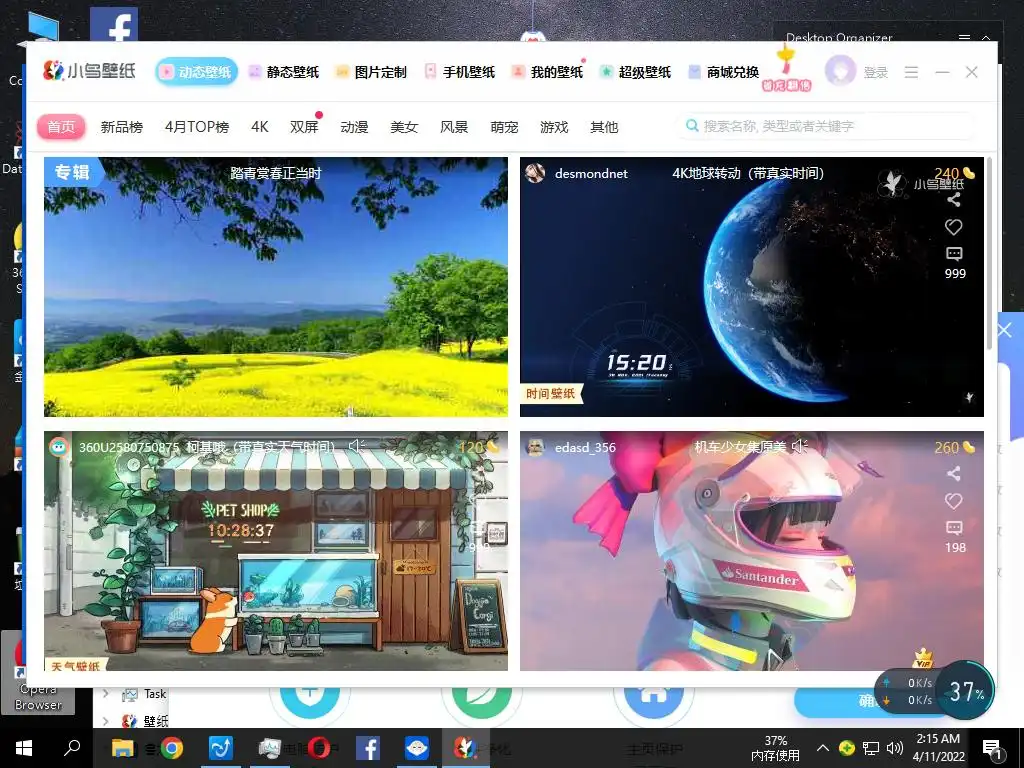Click the promotional tassel icon beside 商城兑换
The image size is (1024, 768).
point(786,68)
